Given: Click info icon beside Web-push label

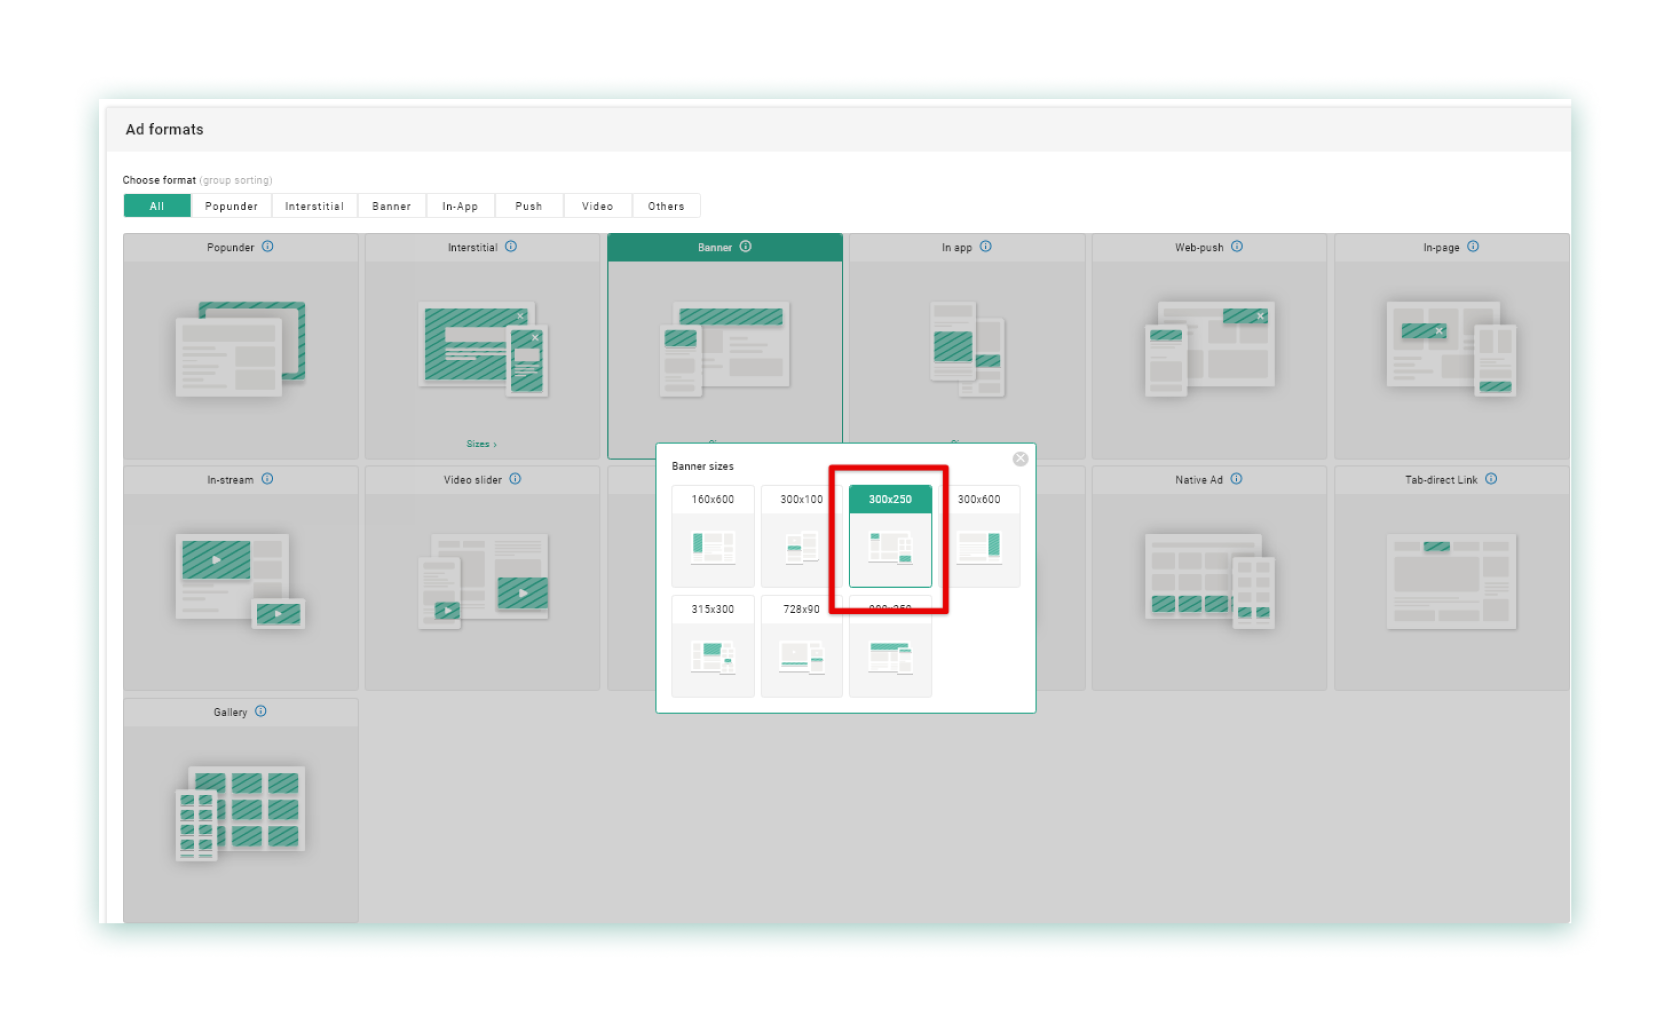Looking at the screenshot, I should pos(1237,247).
